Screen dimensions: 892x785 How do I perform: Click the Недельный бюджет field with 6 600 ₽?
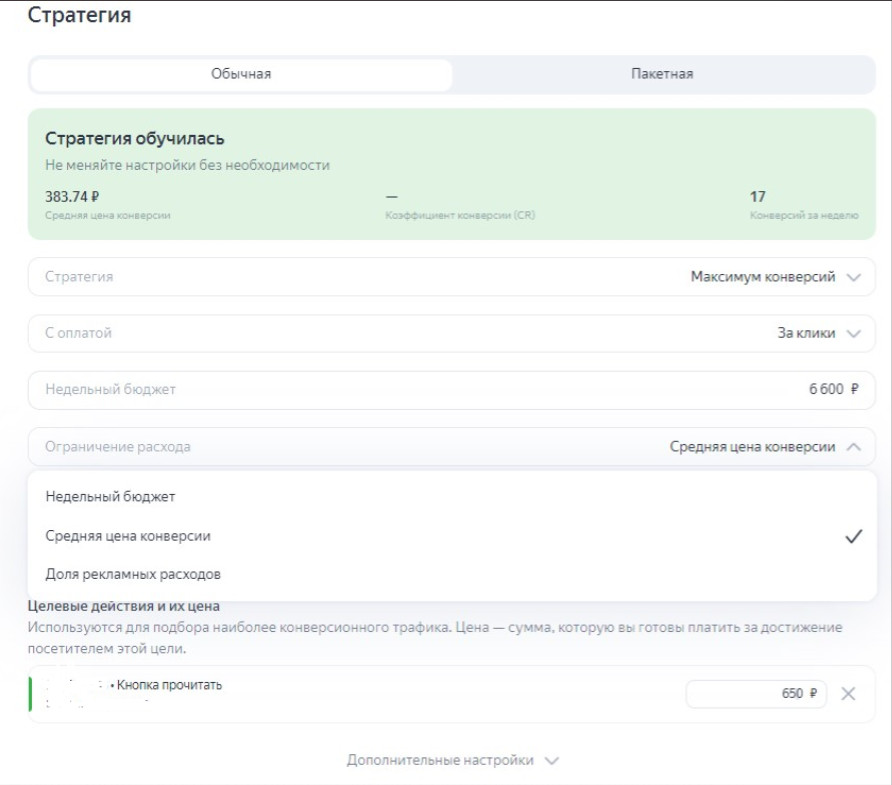point(452,389)
